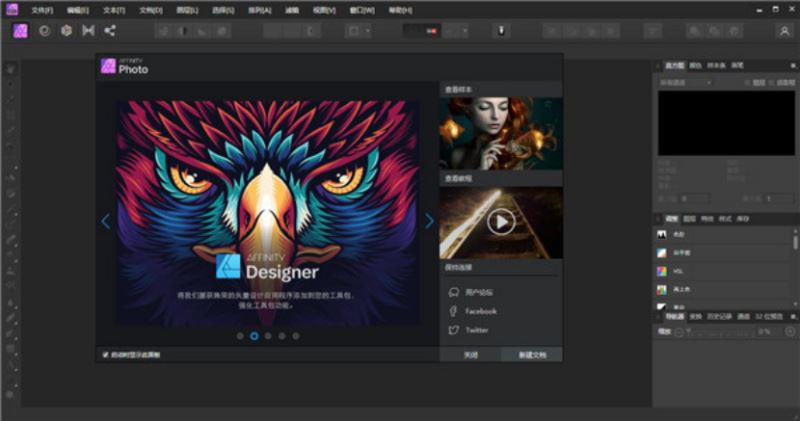This screenshot has width=800, height=421.
Task: Click the HSL adjustment icon
Action: (662, 271)
